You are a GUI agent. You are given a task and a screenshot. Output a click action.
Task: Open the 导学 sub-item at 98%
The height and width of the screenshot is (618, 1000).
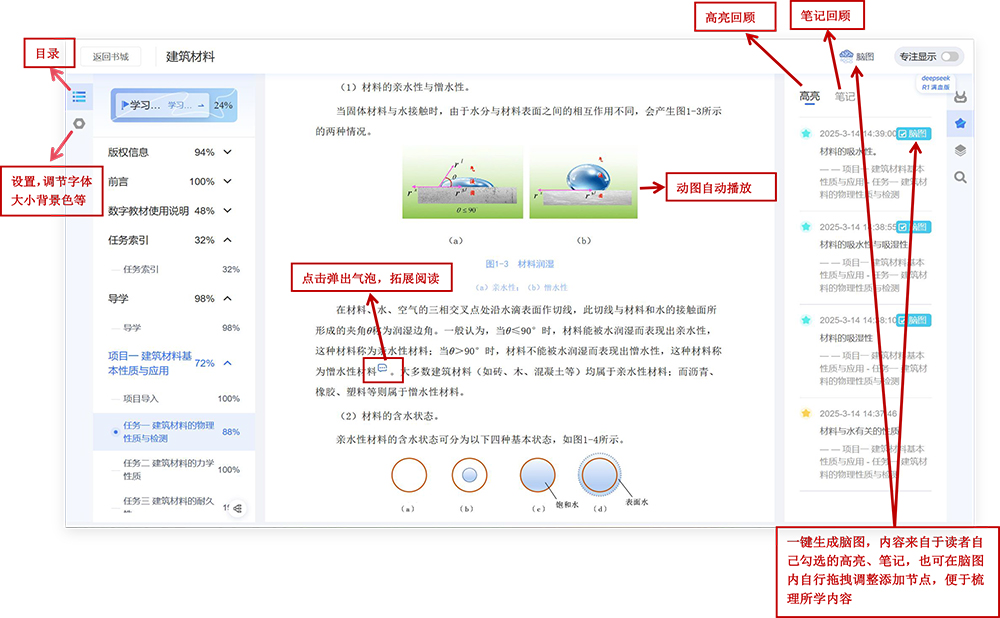coord(174,328)
